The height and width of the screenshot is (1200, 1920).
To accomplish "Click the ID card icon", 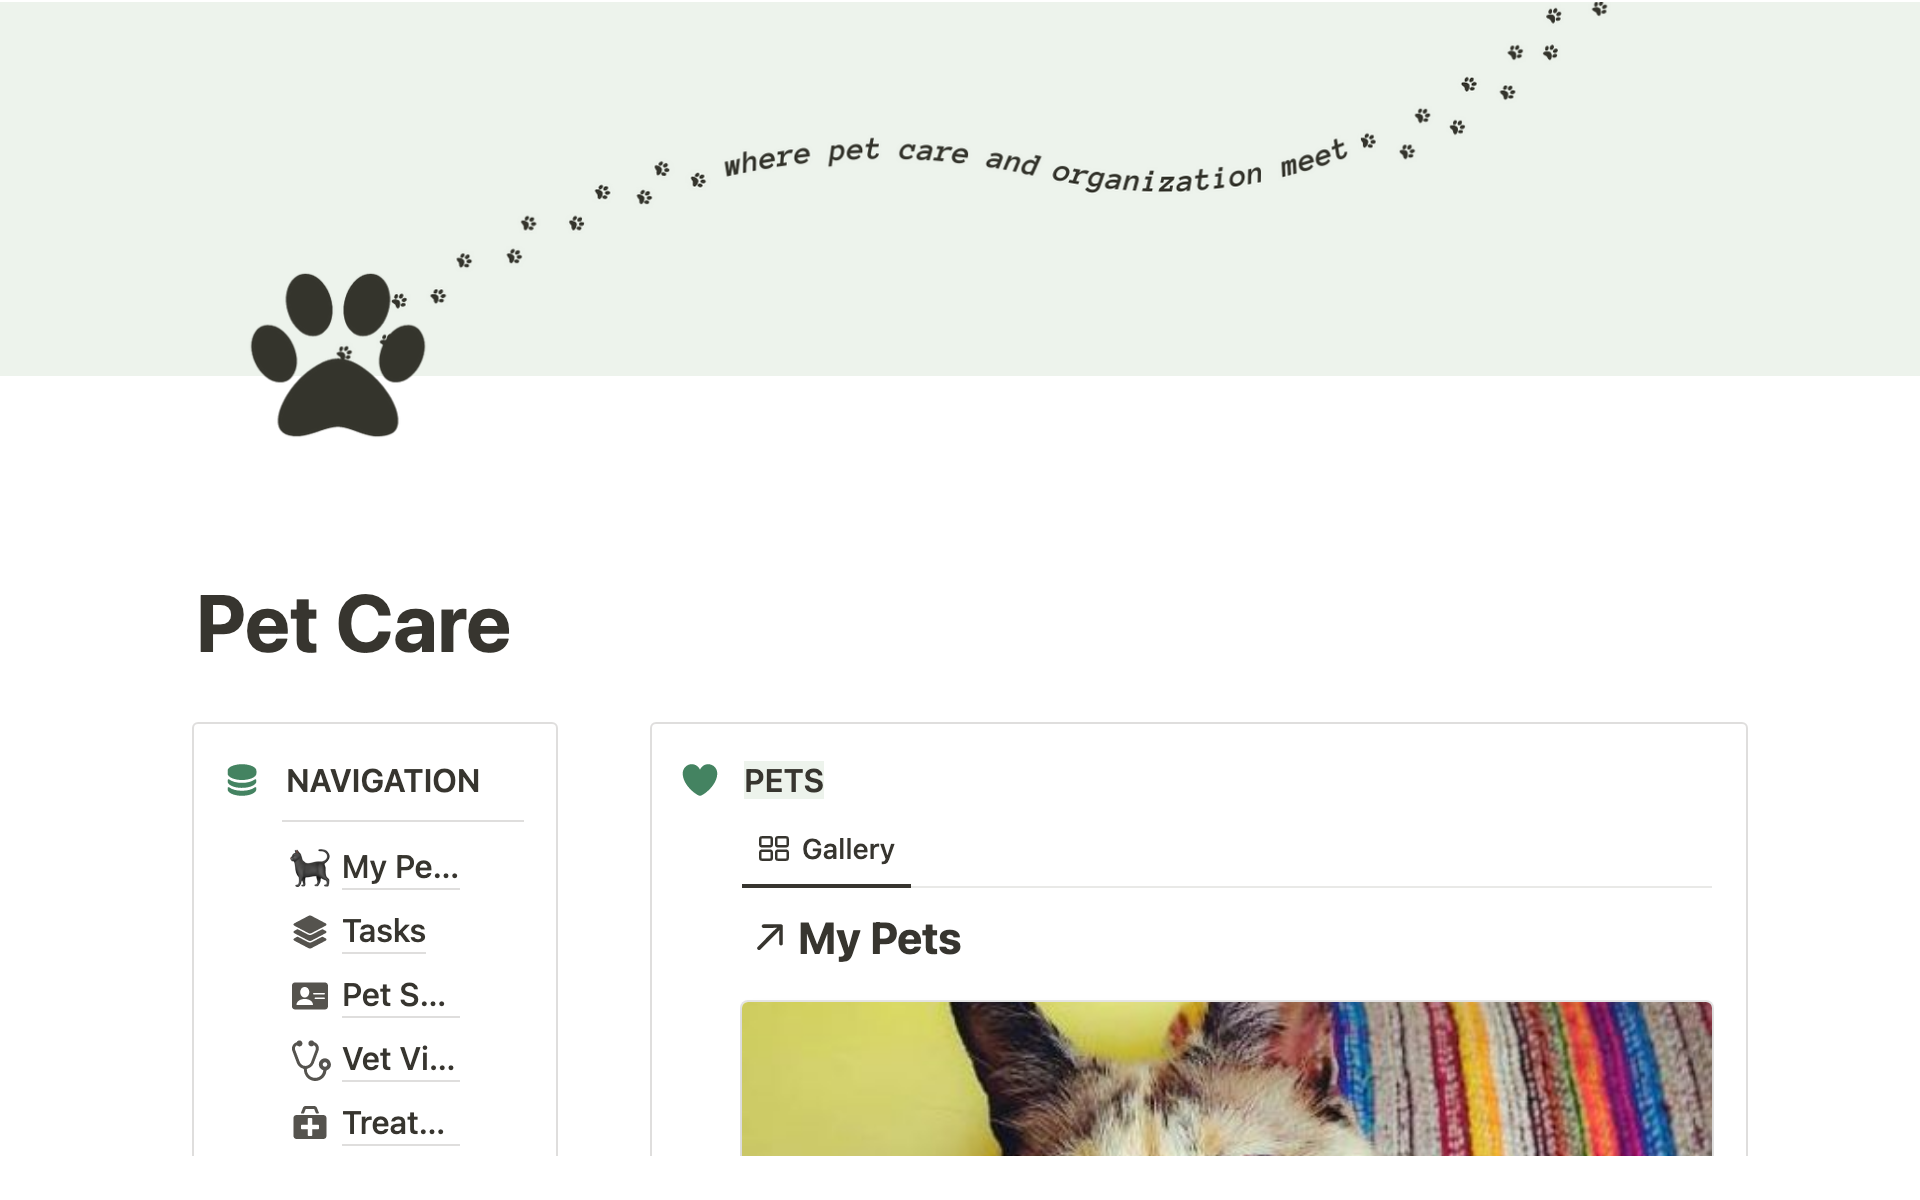I will tap(310, 995).
